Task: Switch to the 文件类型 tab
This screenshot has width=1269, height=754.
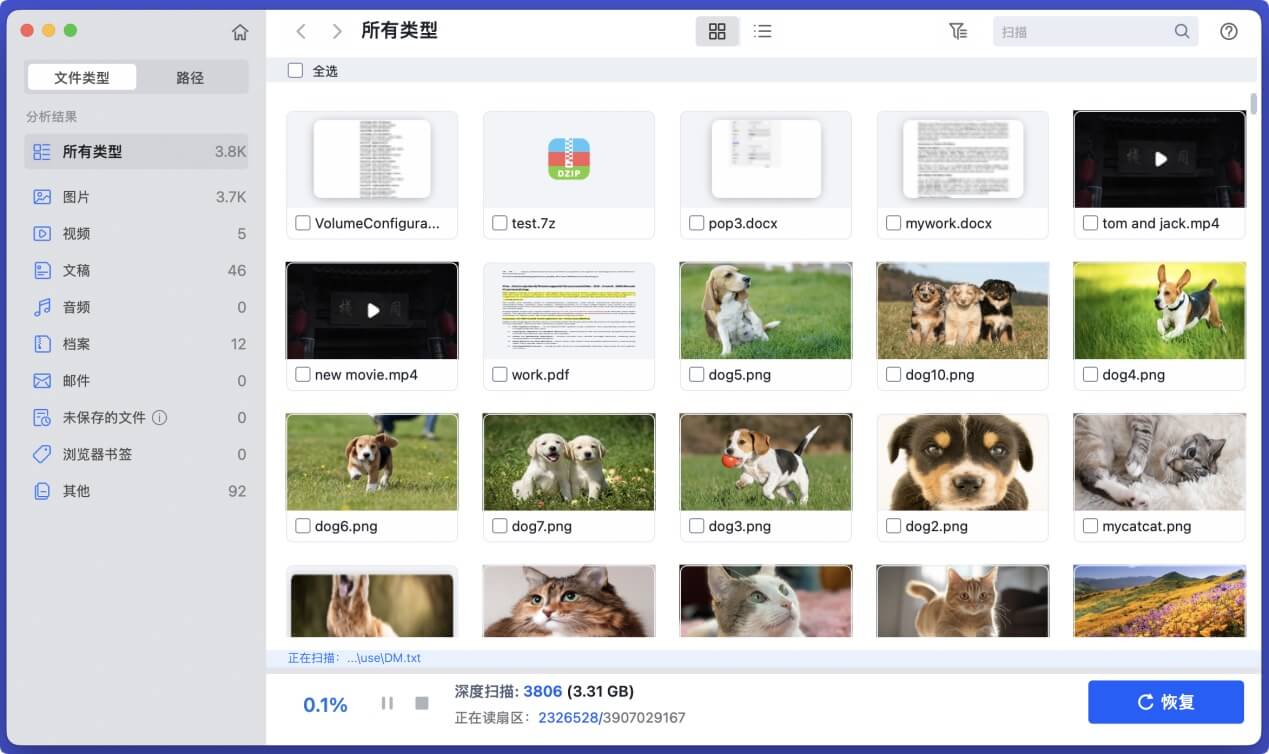Action: 81,76
